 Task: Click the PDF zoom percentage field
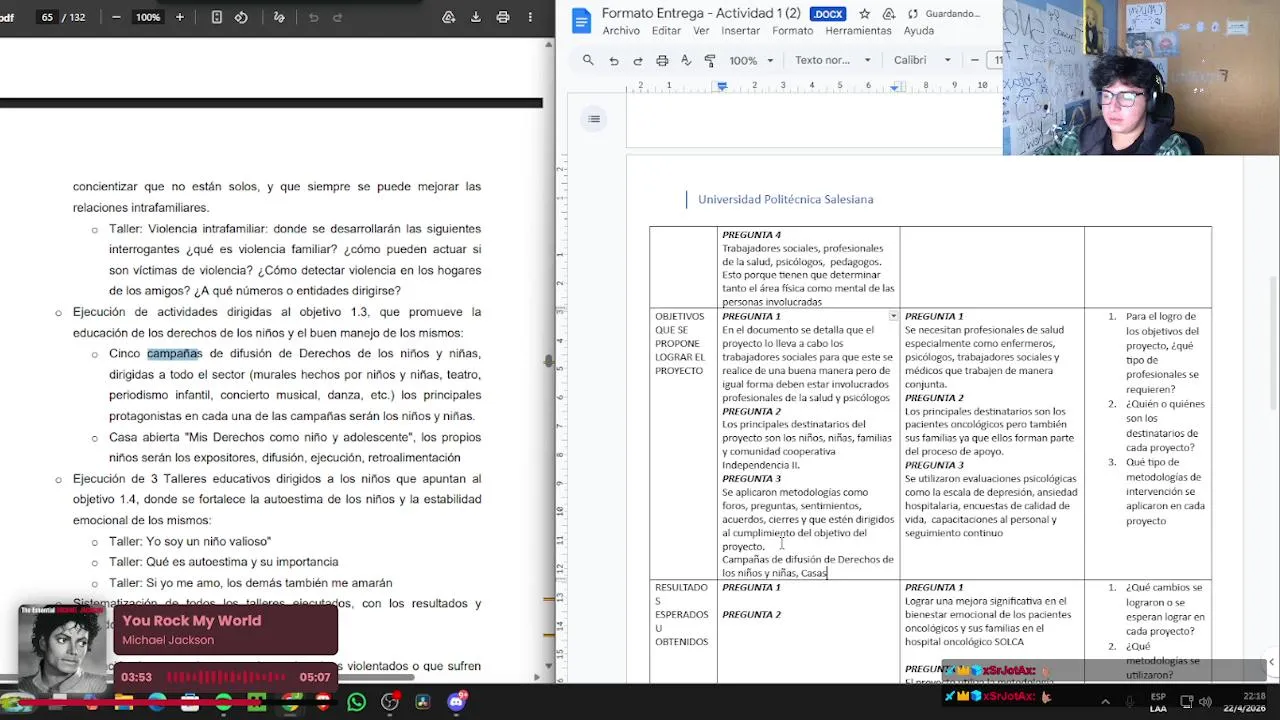click(x=148, y=17)
